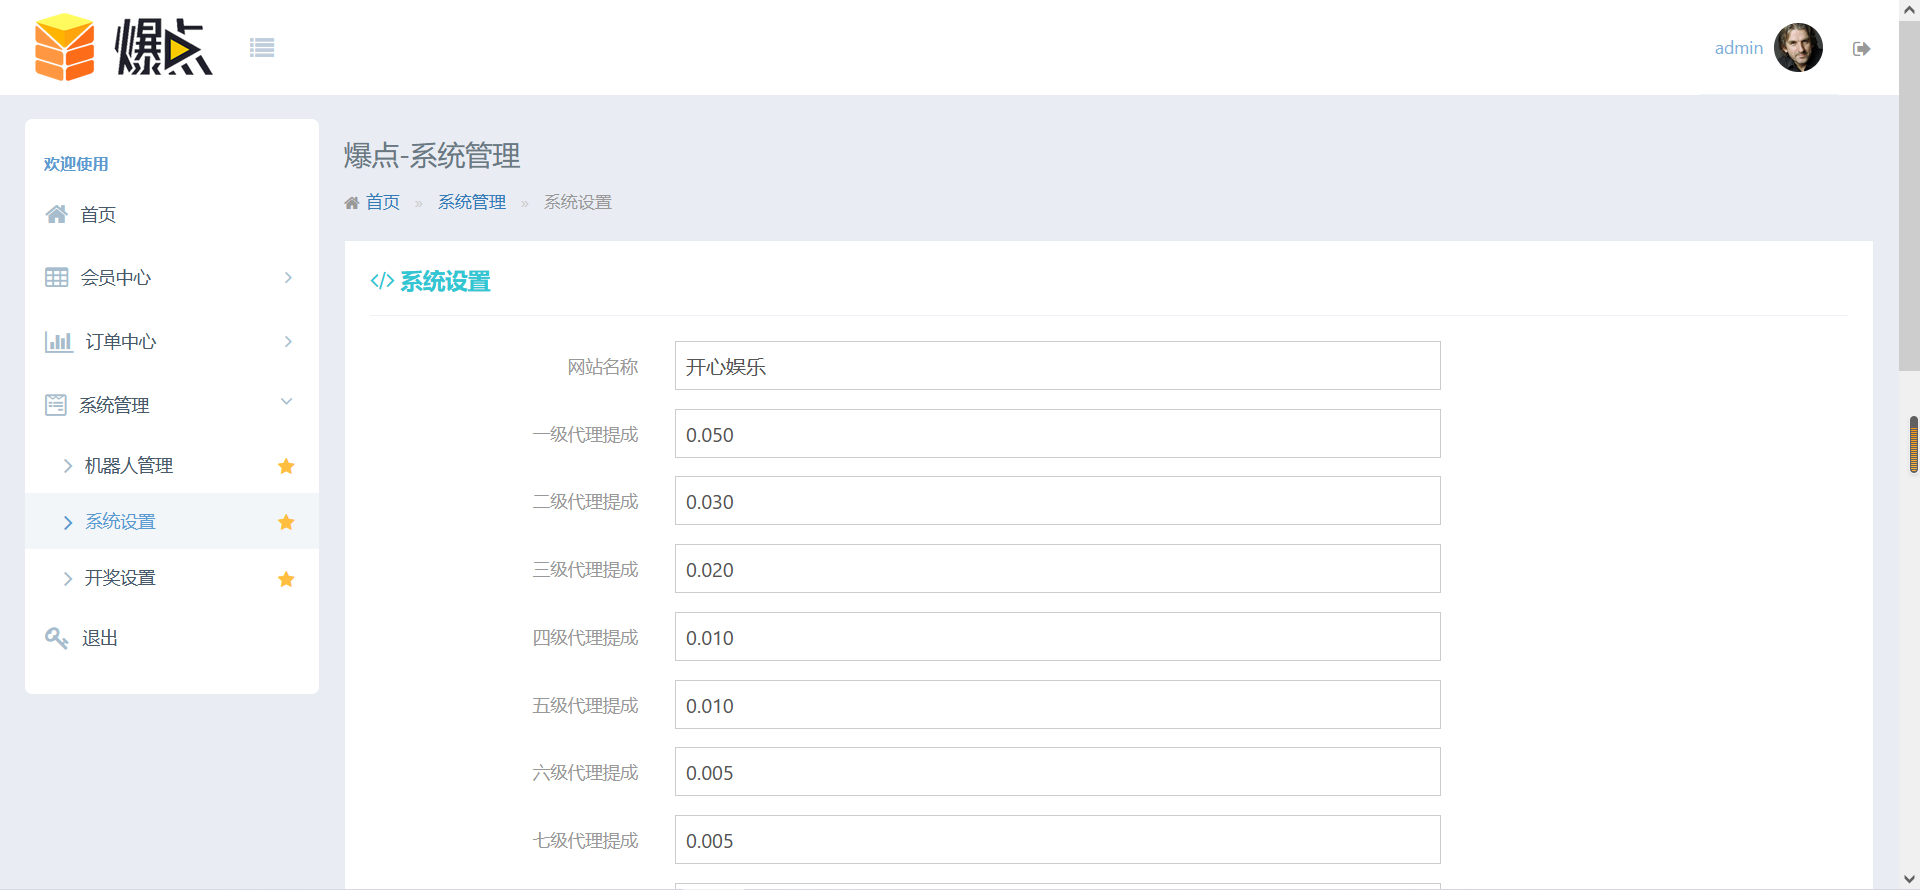Image resolution: width=1920 pixels, height=890 pixels.
Task: Click the star icon beside 系统设置
Action: pyautogui.click(x=286, y=522)
